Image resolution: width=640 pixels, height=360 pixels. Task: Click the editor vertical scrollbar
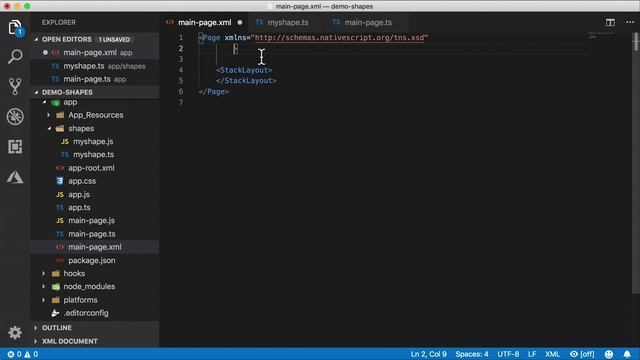click(636, 163)
